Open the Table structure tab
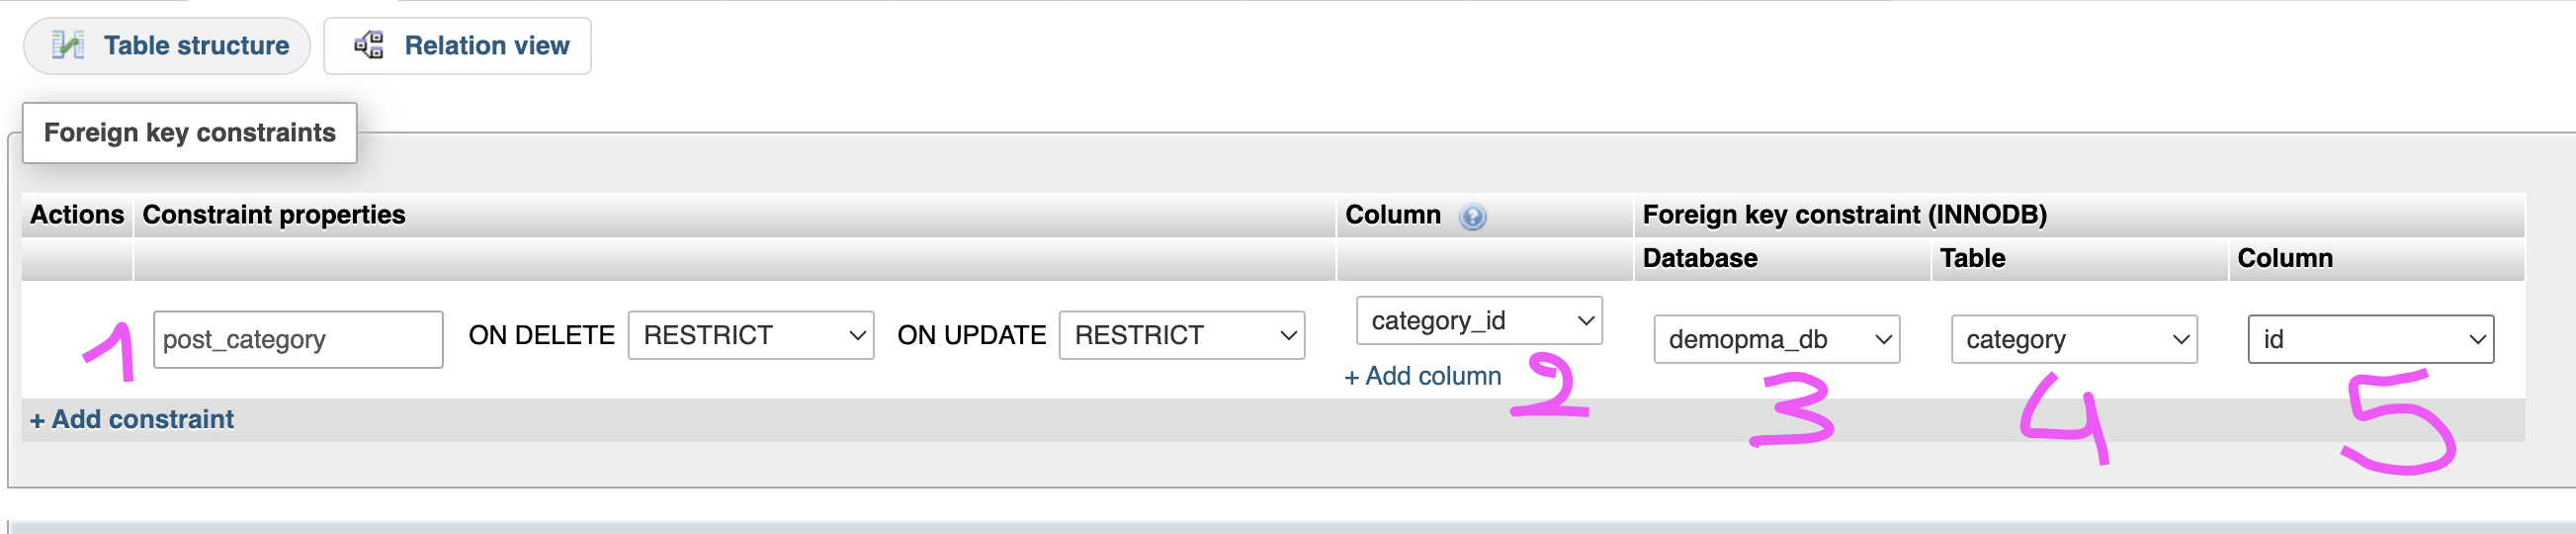This screenshot has width=2576, height=534. click(195, 46)
